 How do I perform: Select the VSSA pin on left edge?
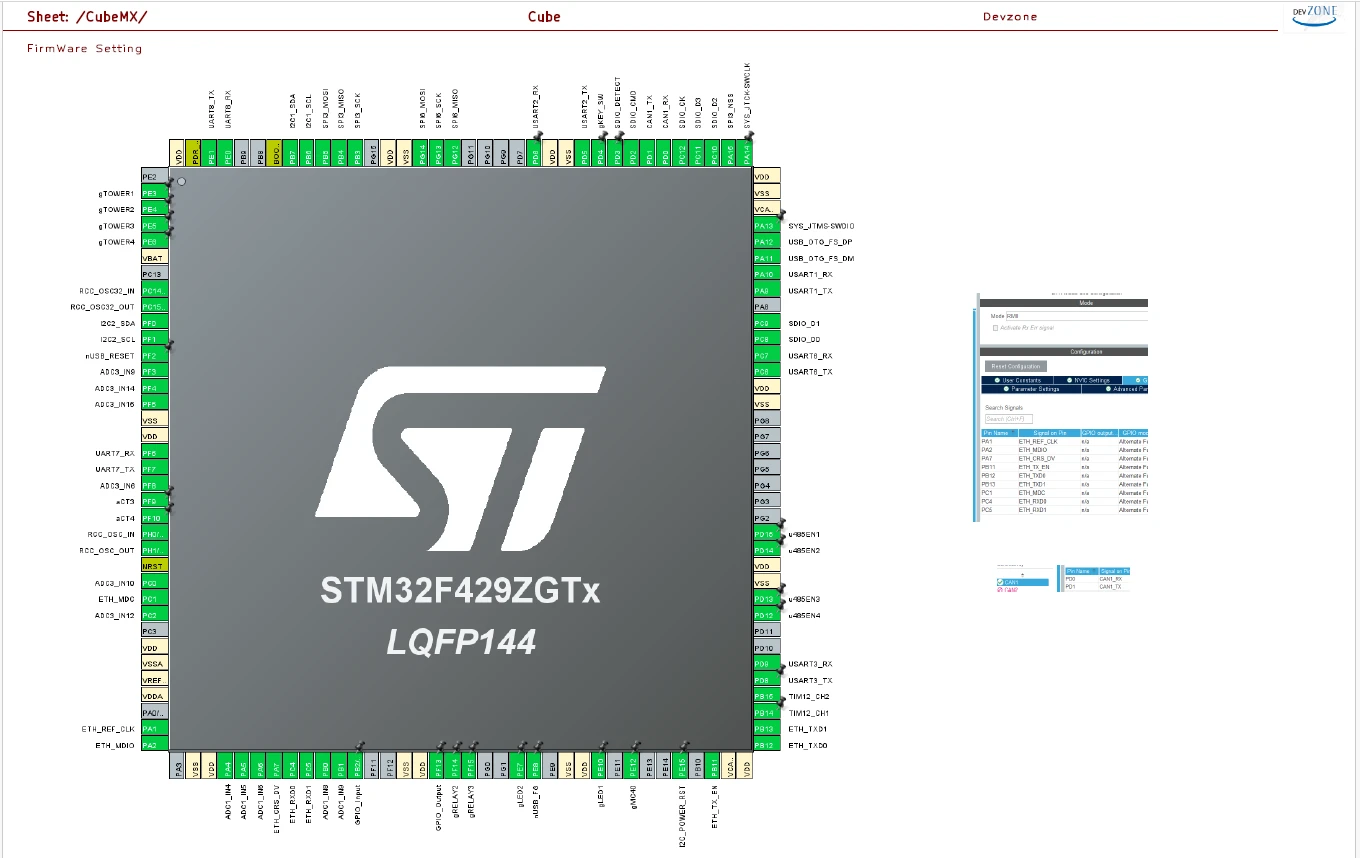(x=155, y=664)
